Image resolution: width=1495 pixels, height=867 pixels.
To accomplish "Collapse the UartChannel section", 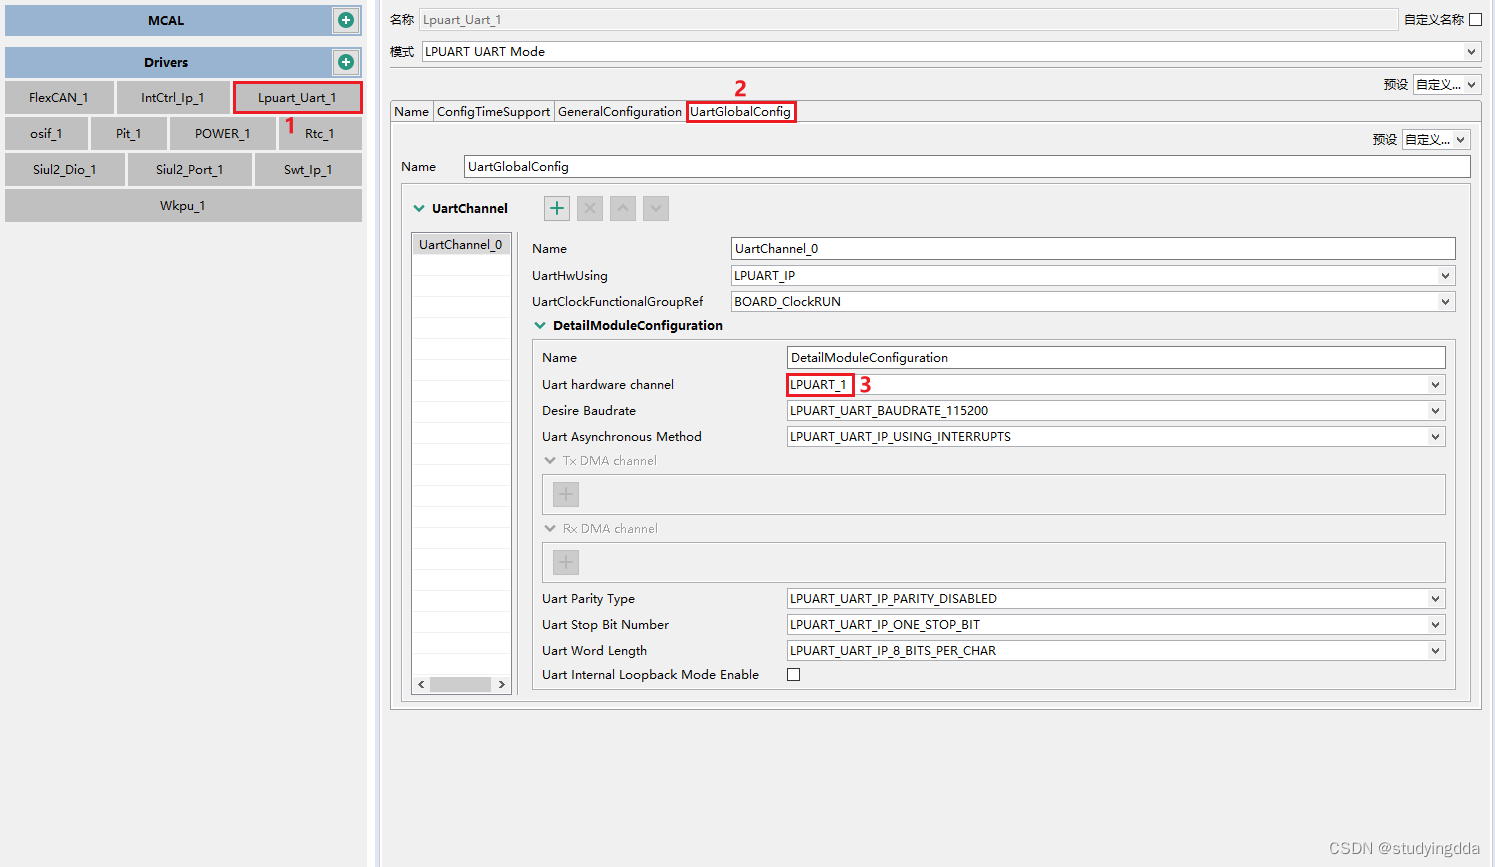I will (x=419, y=209).
